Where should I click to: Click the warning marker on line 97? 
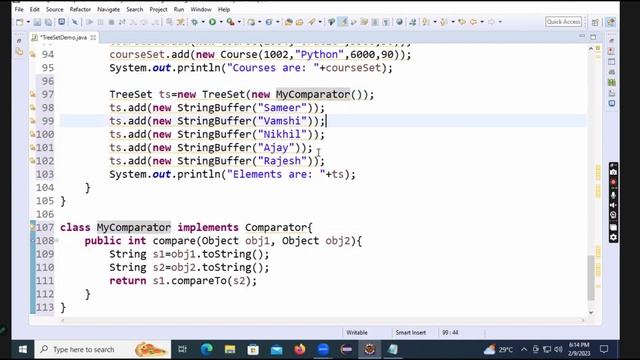33,94
